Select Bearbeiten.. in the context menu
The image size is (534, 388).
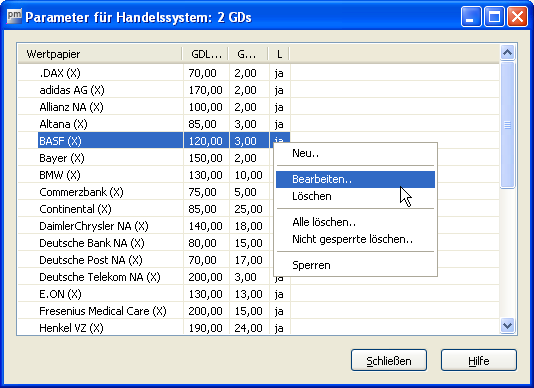point(355,179)
